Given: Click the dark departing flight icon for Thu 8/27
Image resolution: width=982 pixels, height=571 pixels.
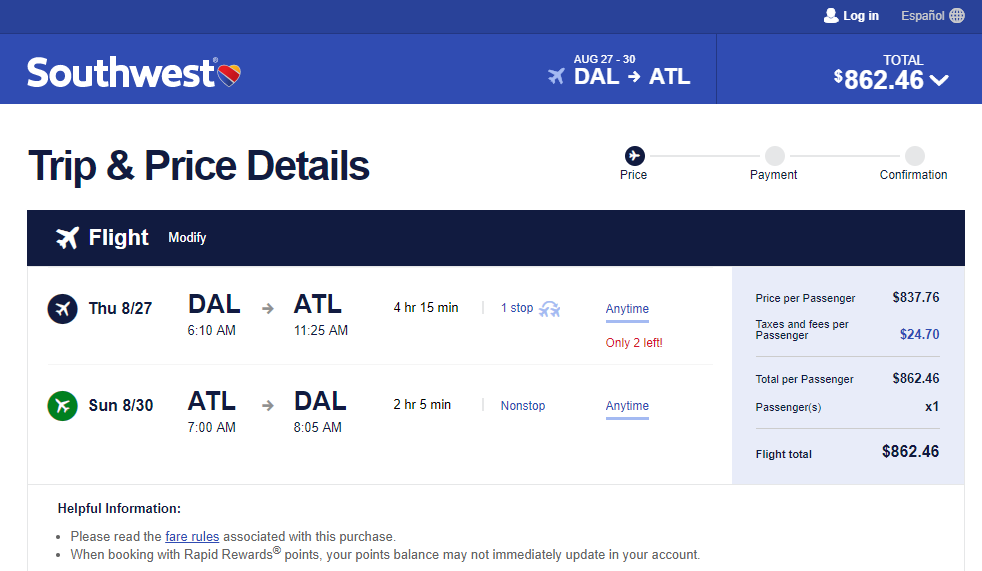Looking at the screenshot, I should pyautogui.click(x=62, y=309).
